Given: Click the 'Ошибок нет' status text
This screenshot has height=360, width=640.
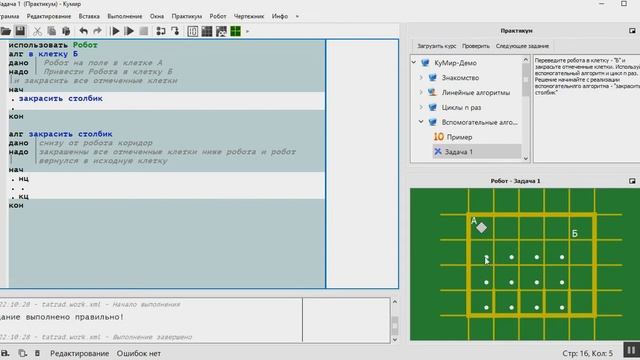Looking at the screenshot, I should pos(139,353).
